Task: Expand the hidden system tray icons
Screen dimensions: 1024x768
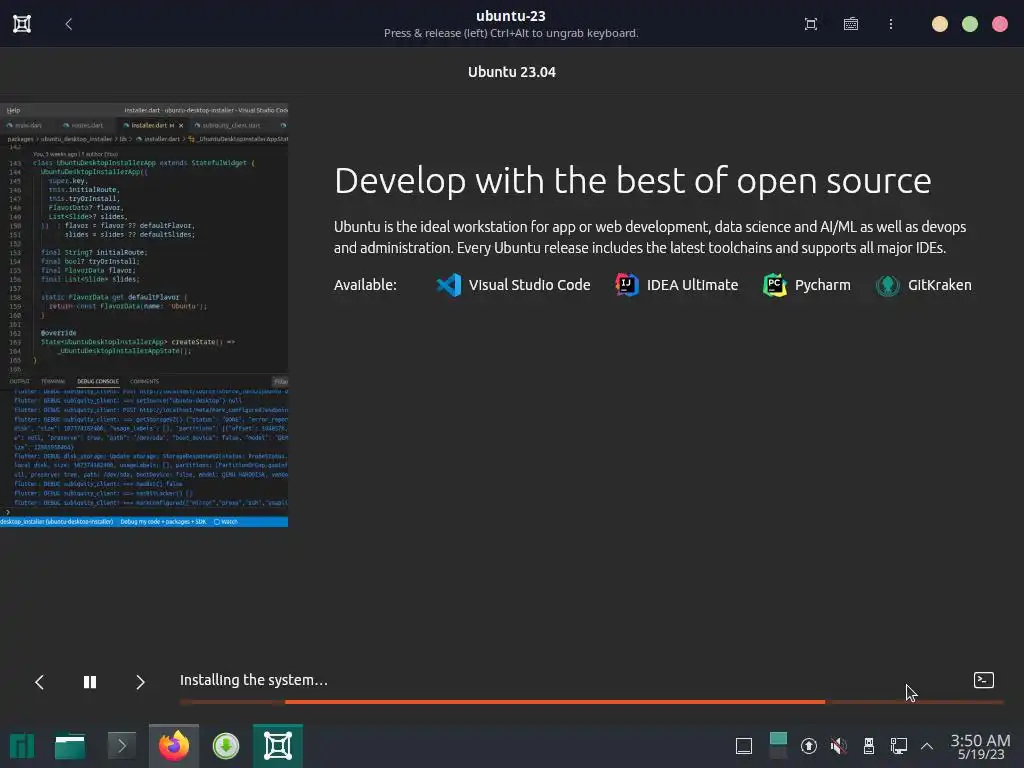Action: point(927,746)
